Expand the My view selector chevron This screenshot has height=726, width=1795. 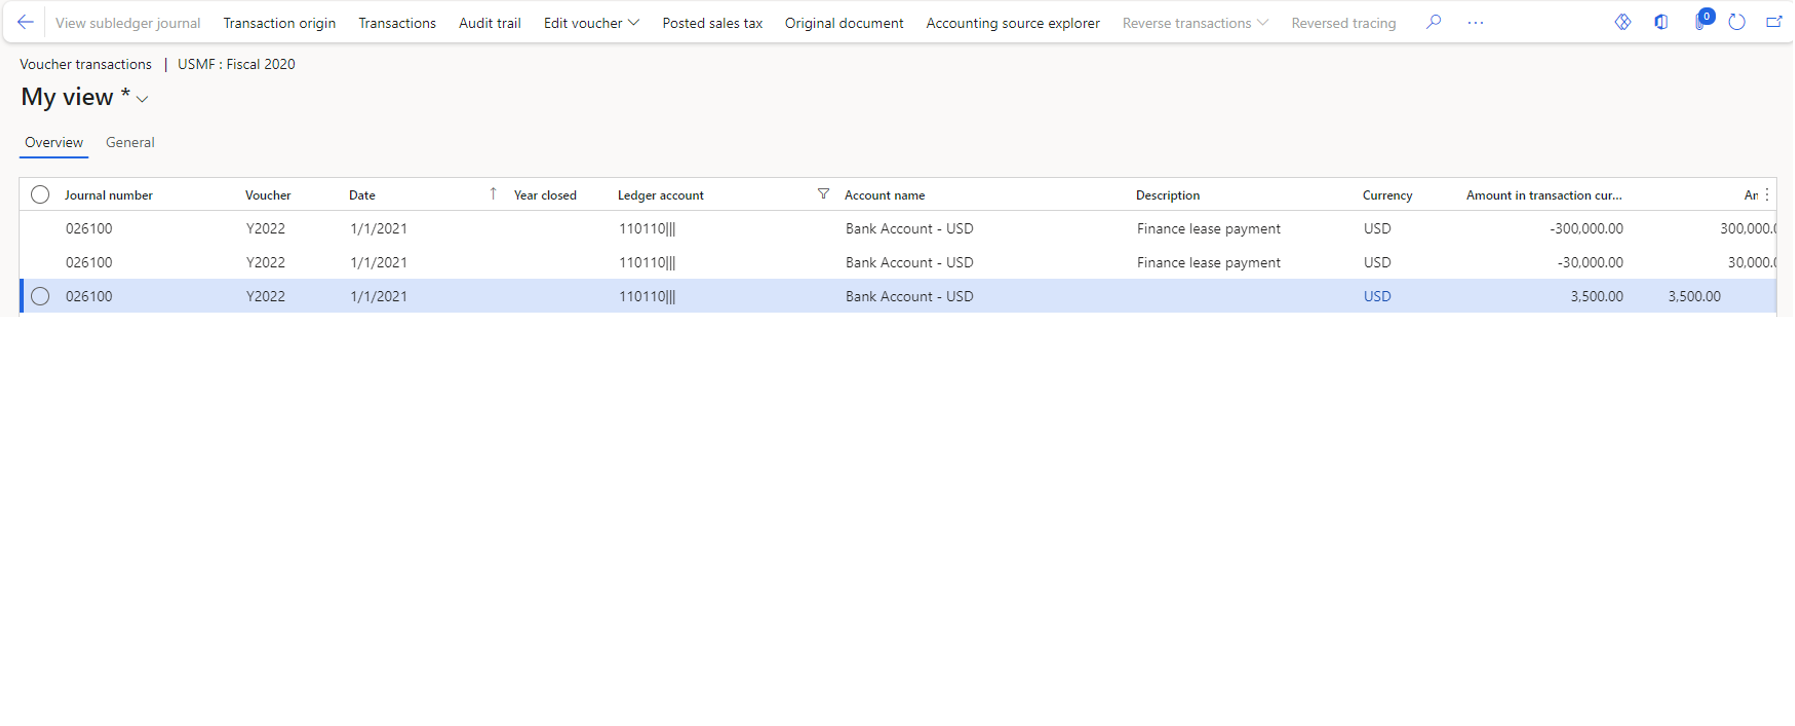click(142, 99)
